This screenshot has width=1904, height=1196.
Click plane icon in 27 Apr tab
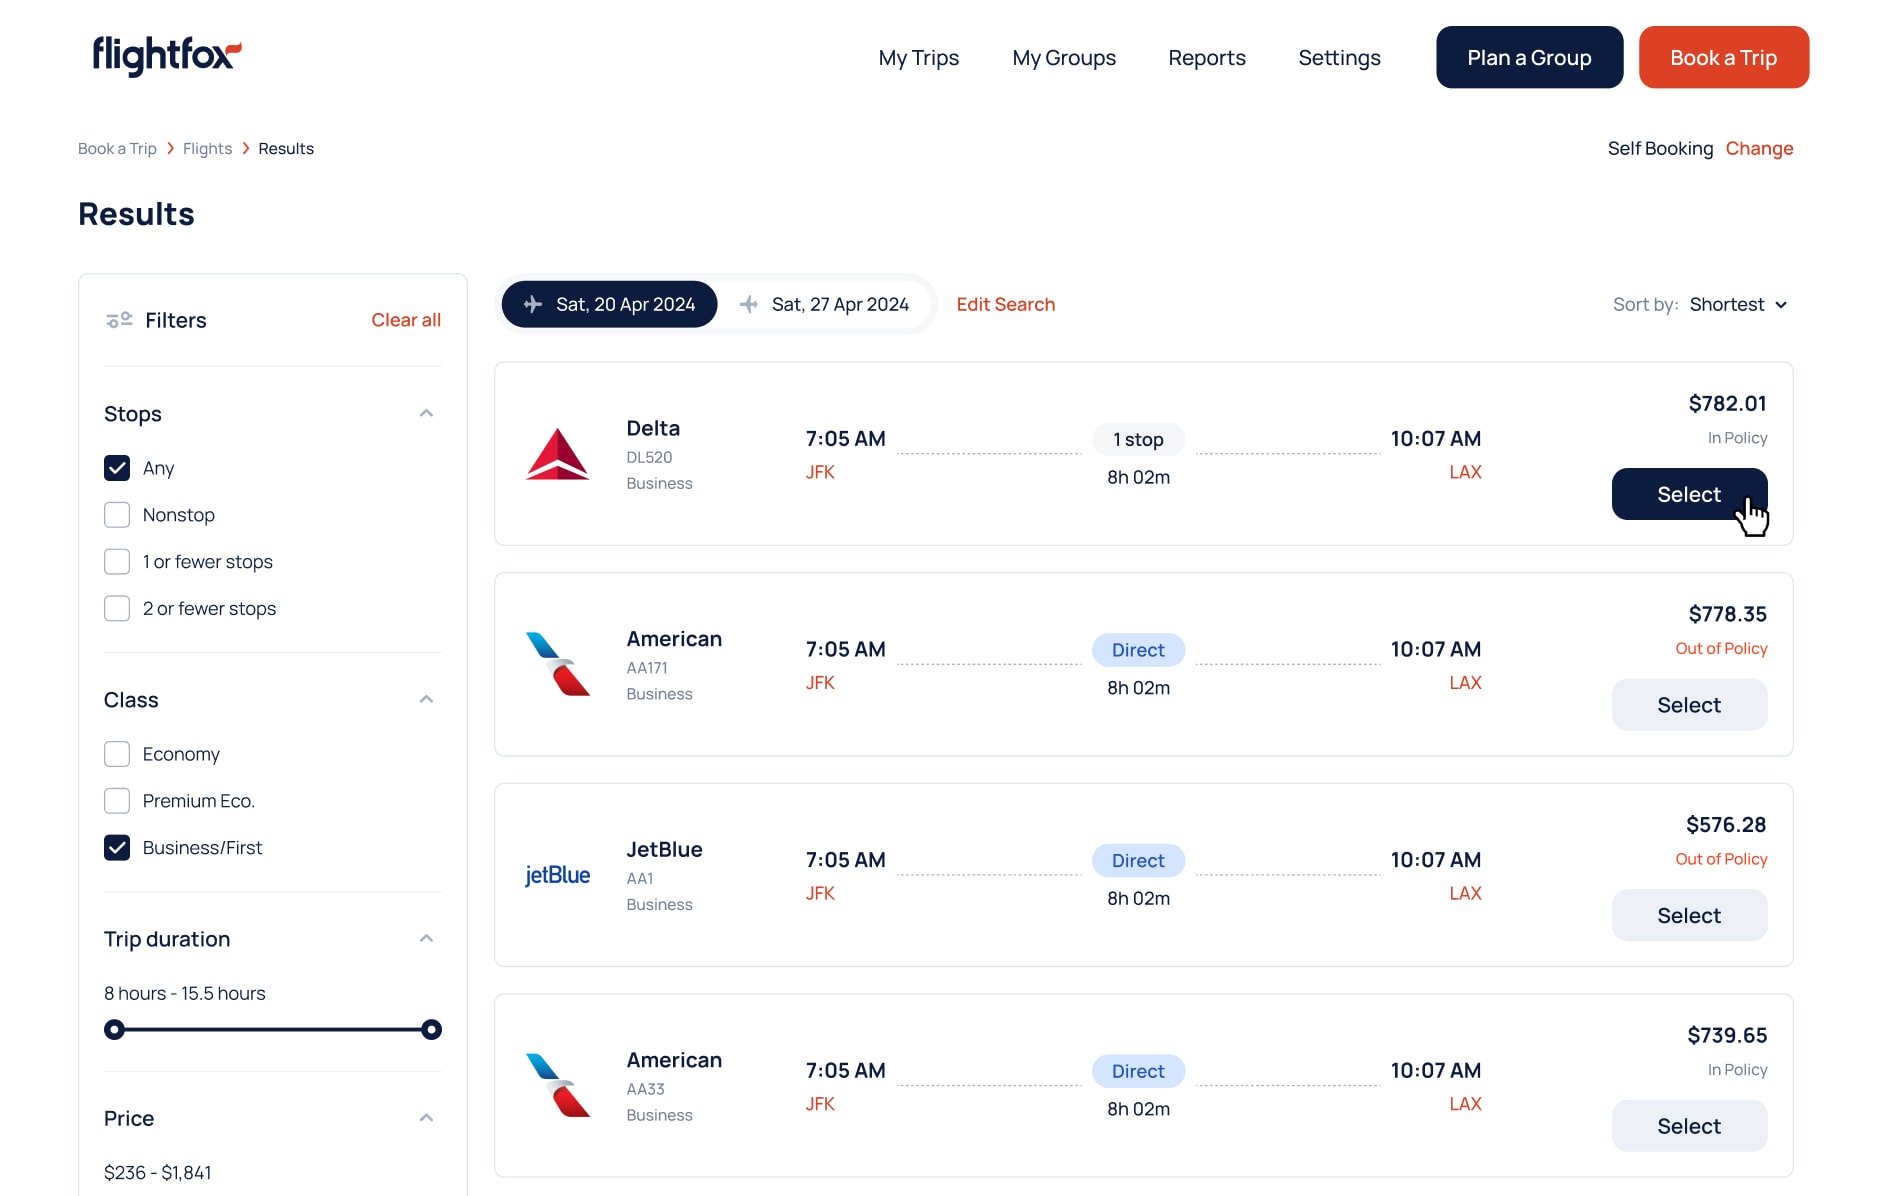749,304
